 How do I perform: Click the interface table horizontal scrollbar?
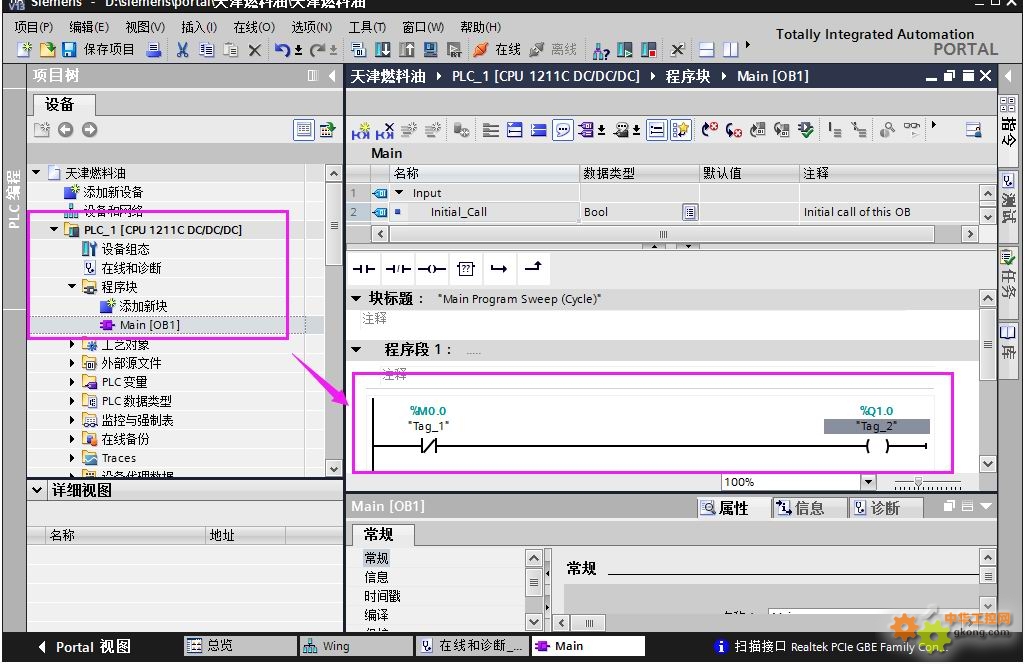coord(662,234)
